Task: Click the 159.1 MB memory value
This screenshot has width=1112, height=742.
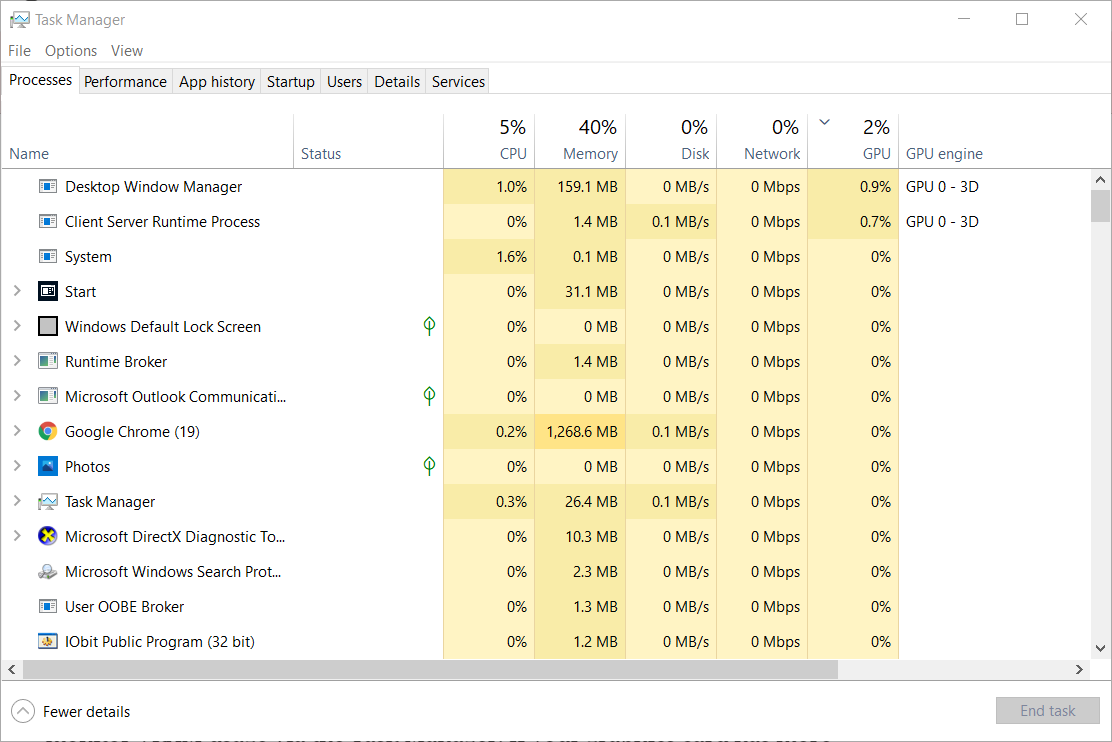Action: (587, 187)
